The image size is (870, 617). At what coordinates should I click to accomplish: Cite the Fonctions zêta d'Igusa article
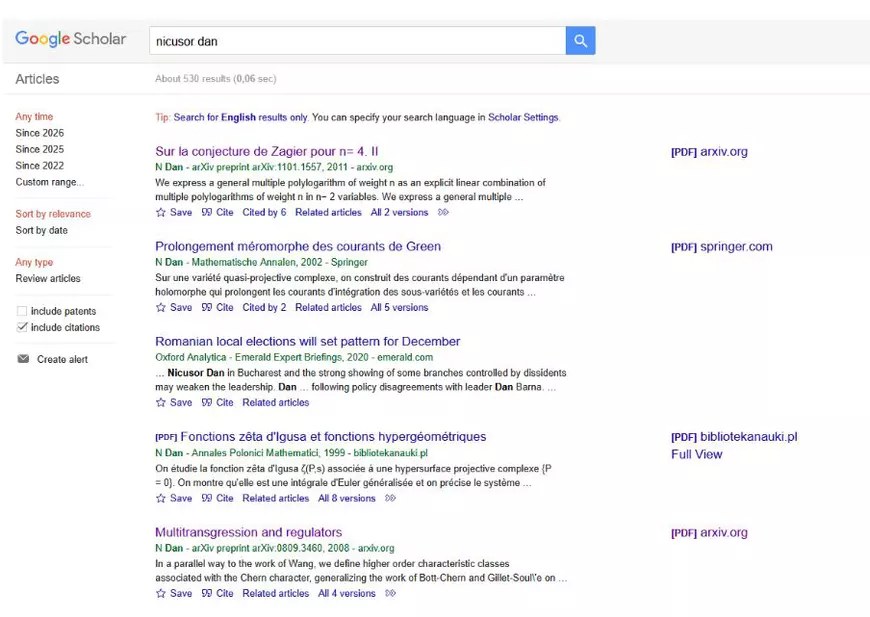click(x=217, y=498)
